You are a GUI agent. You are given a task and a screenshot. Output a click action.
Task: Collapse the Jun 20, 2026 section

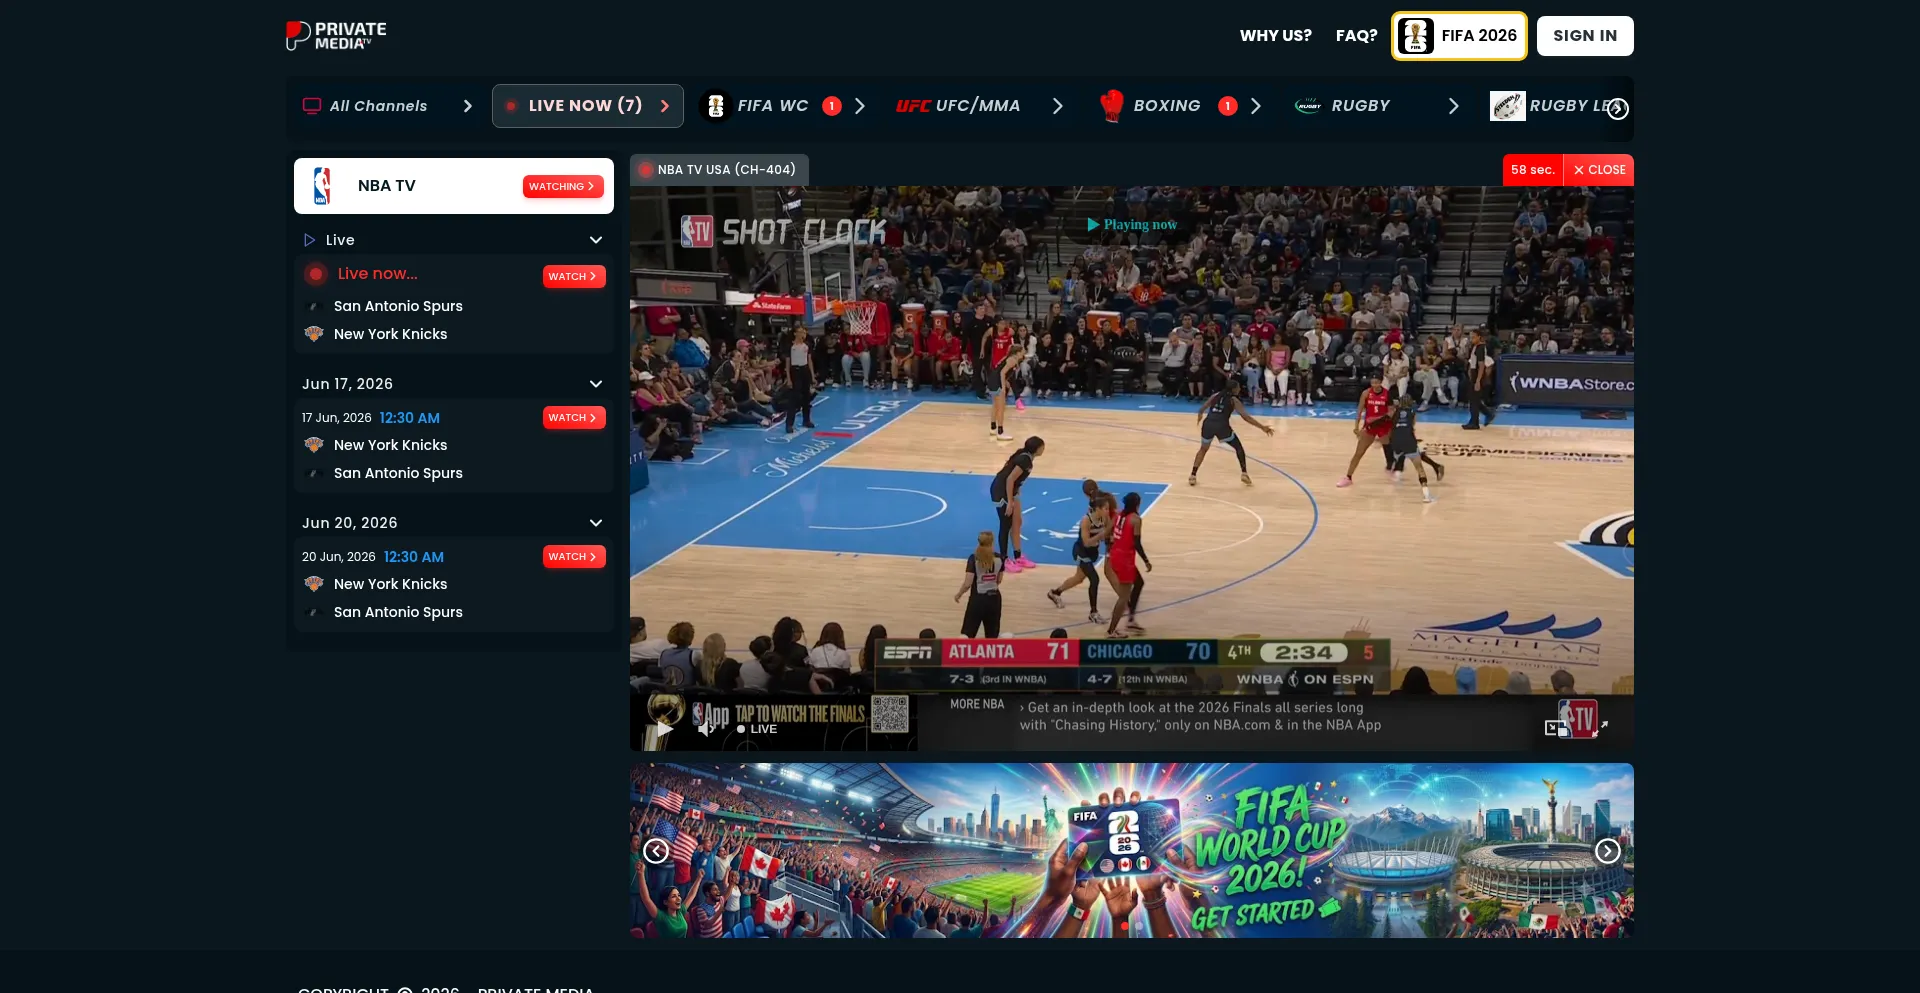click(596, 523)
